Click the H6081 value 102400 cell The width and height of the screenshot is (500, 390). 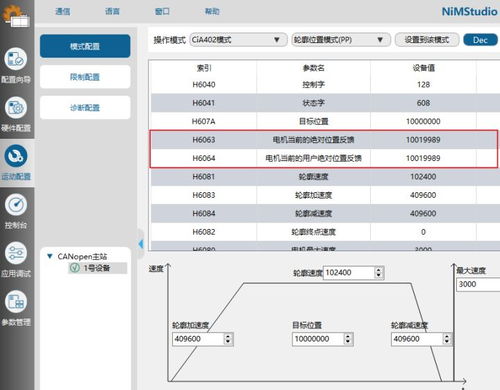[x=423, y=177]
